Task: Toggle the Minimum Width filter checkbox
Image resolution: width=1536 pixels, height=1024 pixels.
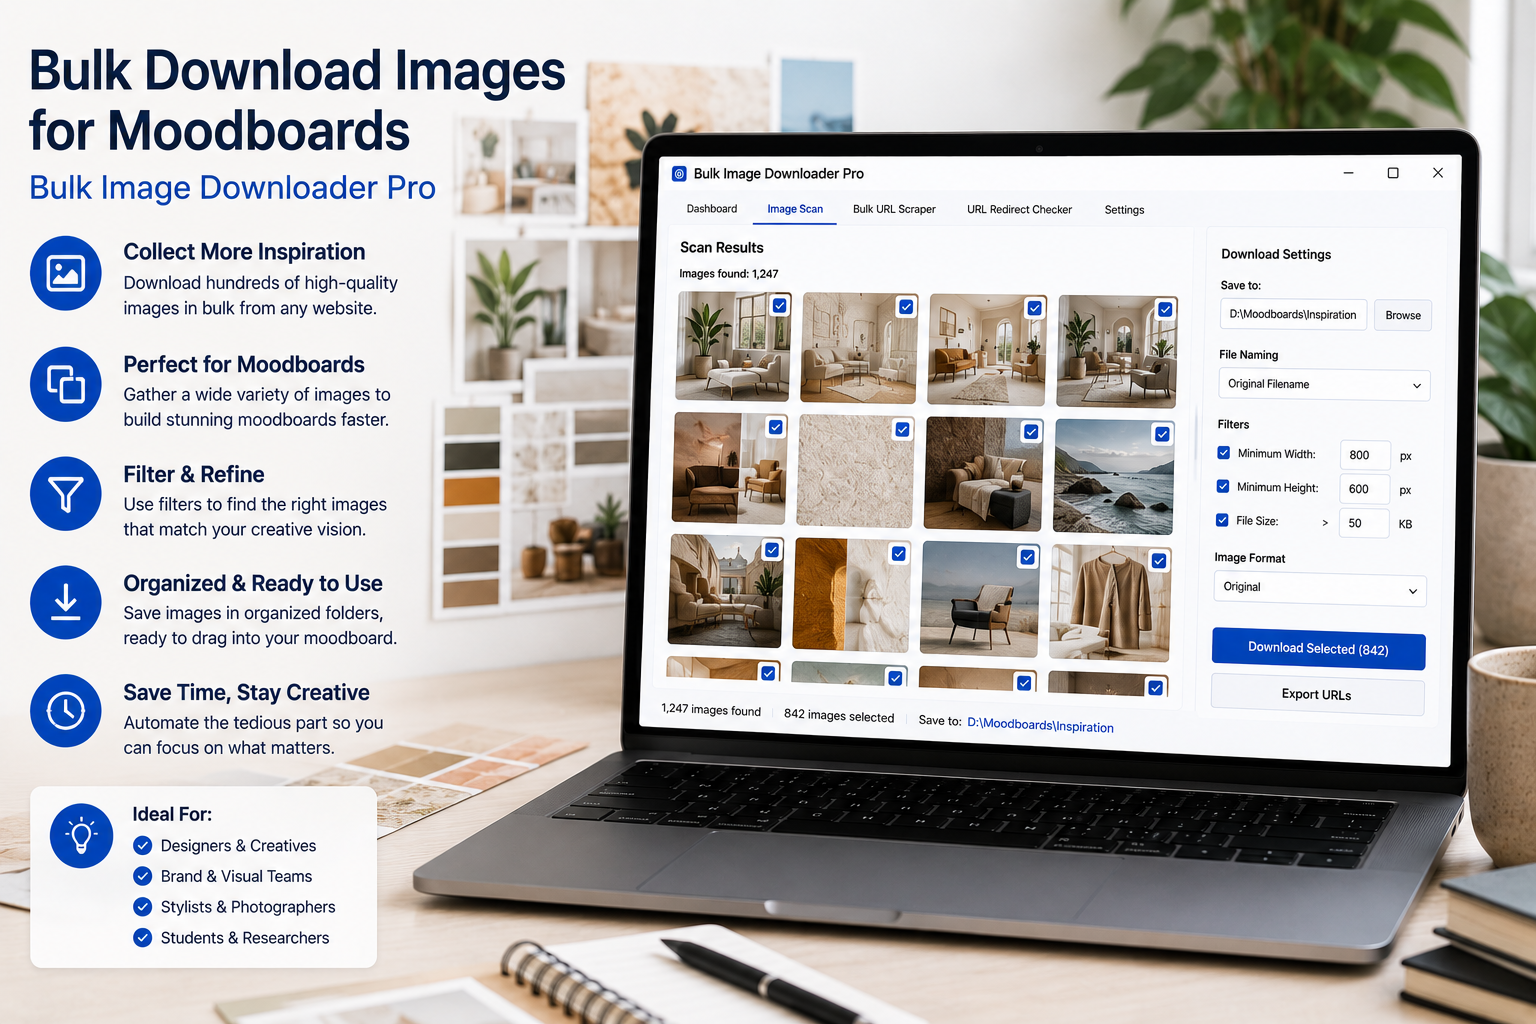Action: point(1223,453)
